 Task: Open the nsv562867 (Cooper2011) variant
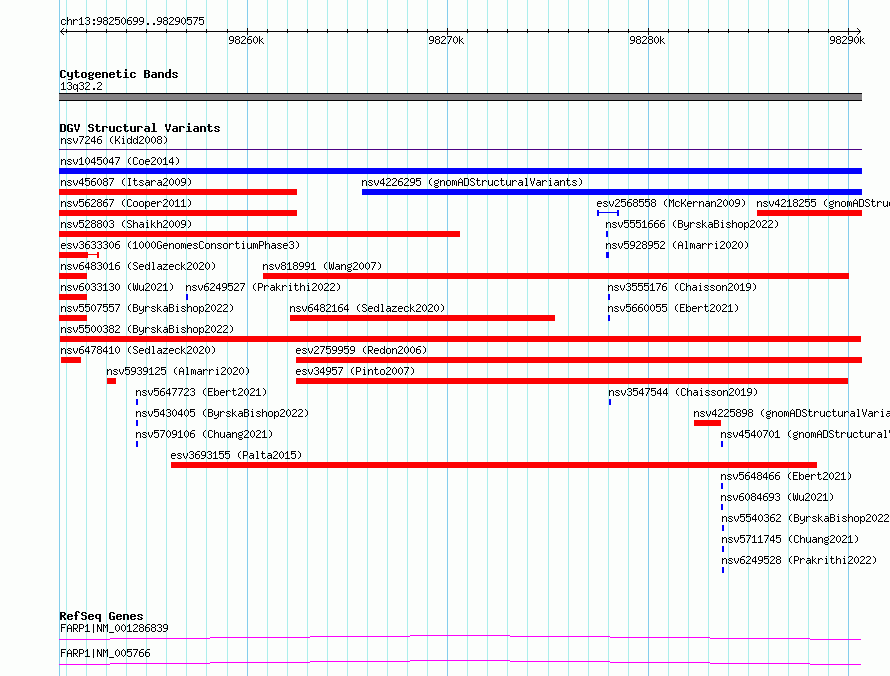[126, 203]
